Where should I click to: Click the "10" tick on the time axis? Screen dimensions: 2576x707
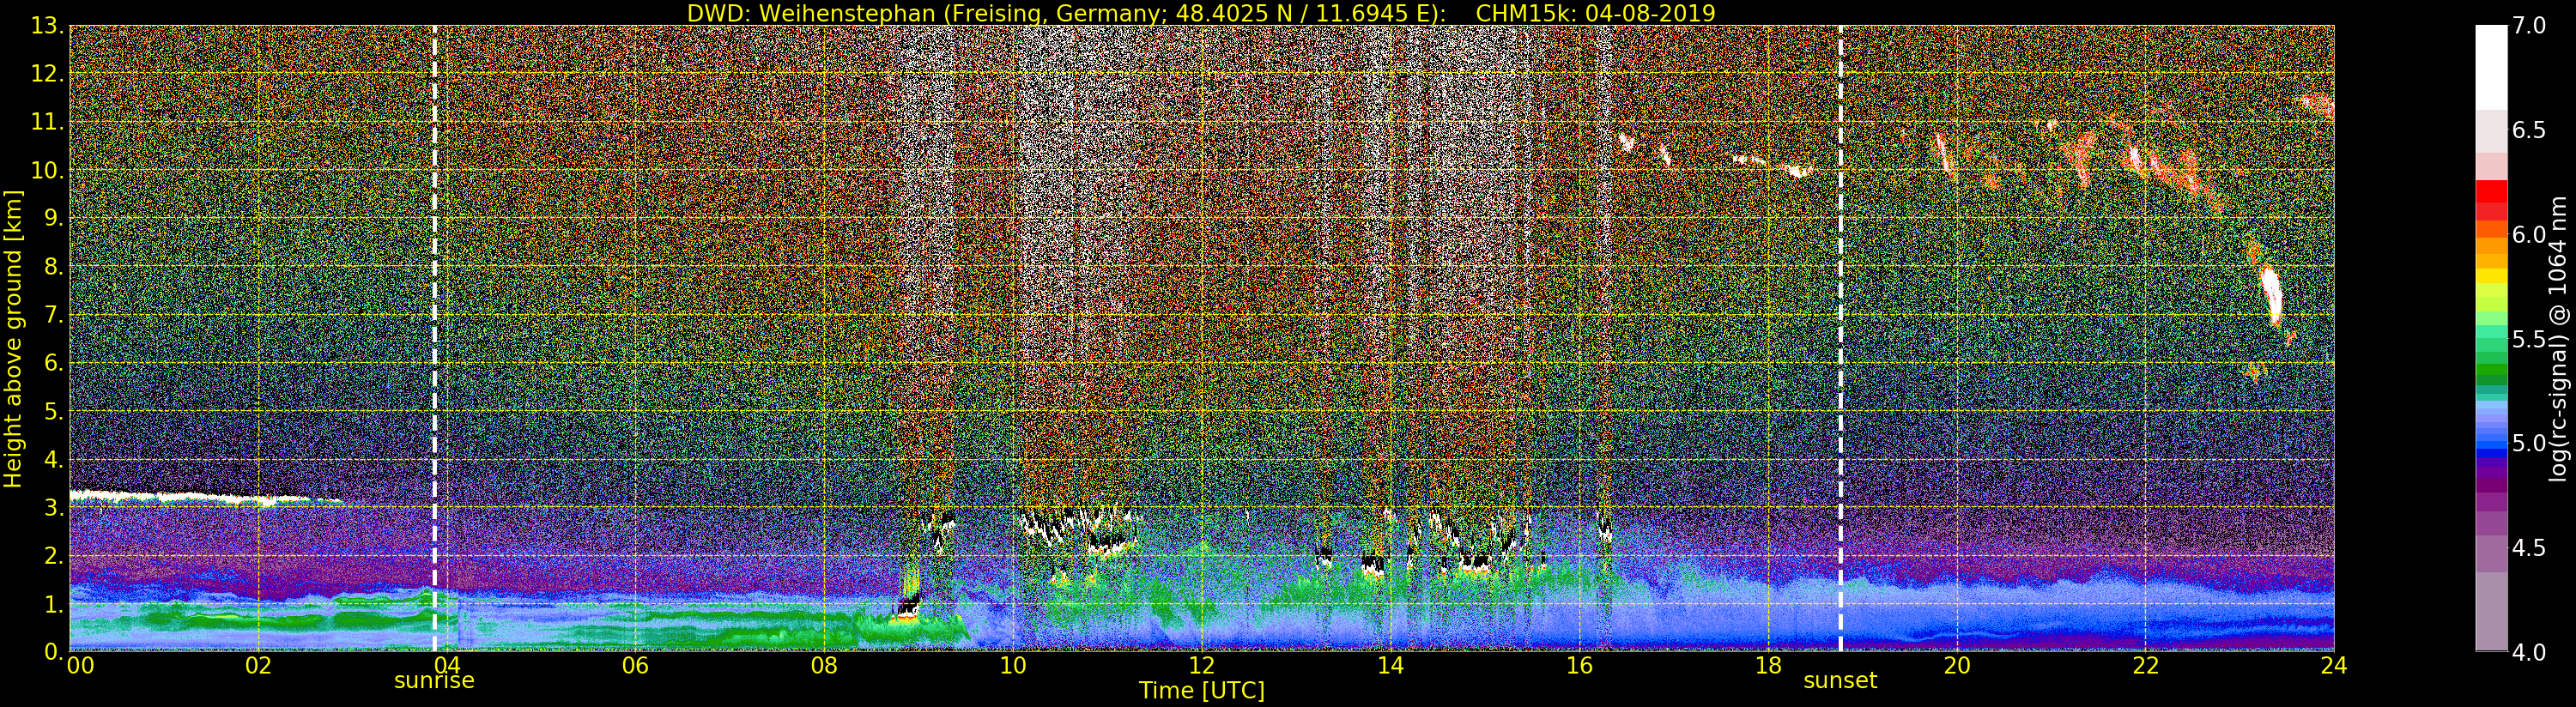1013,666
